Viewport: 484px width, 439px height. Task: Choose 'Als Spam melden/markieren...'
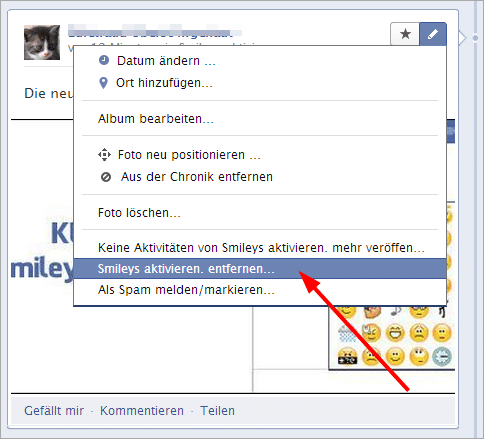pyautogui.click(x=260, y=290)
